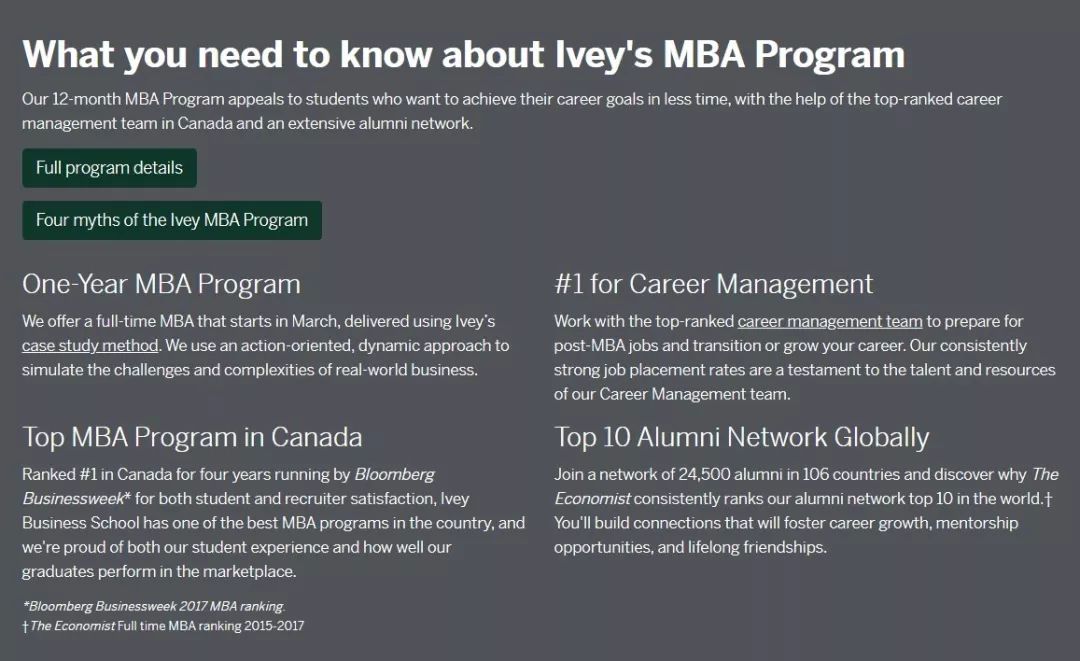
Task: Click the italic Bloomberg text in Canada paragraph
Action: click(x=394, y=474)
